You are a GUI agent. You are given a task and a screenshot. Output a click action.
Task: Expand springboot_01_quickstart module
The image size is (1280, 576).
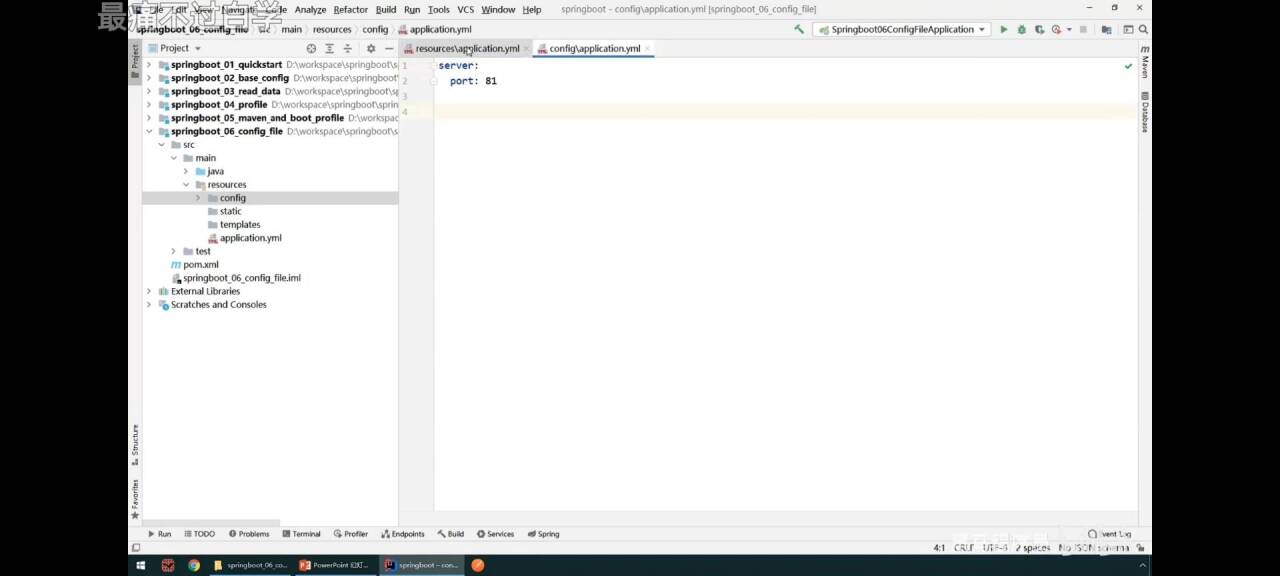[149, 65]
